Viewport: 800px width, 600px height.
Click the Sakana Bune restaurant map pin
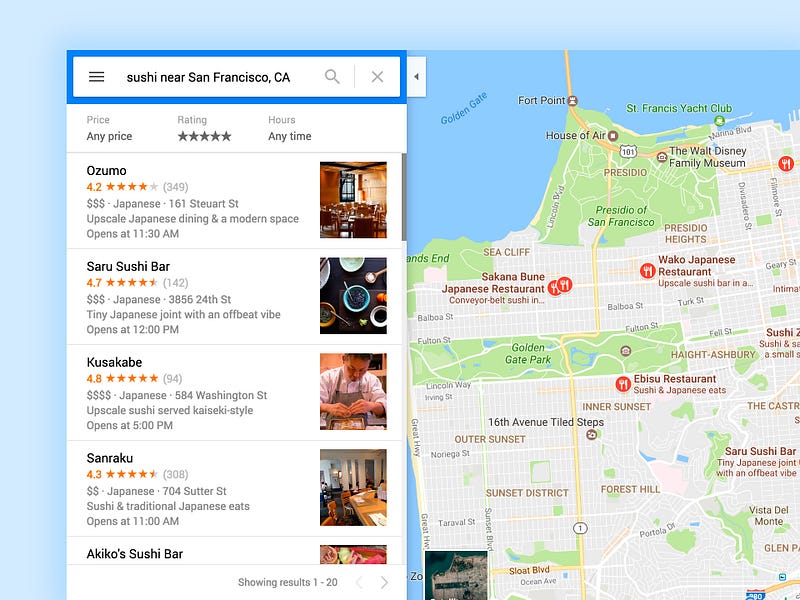pos(554,288)
